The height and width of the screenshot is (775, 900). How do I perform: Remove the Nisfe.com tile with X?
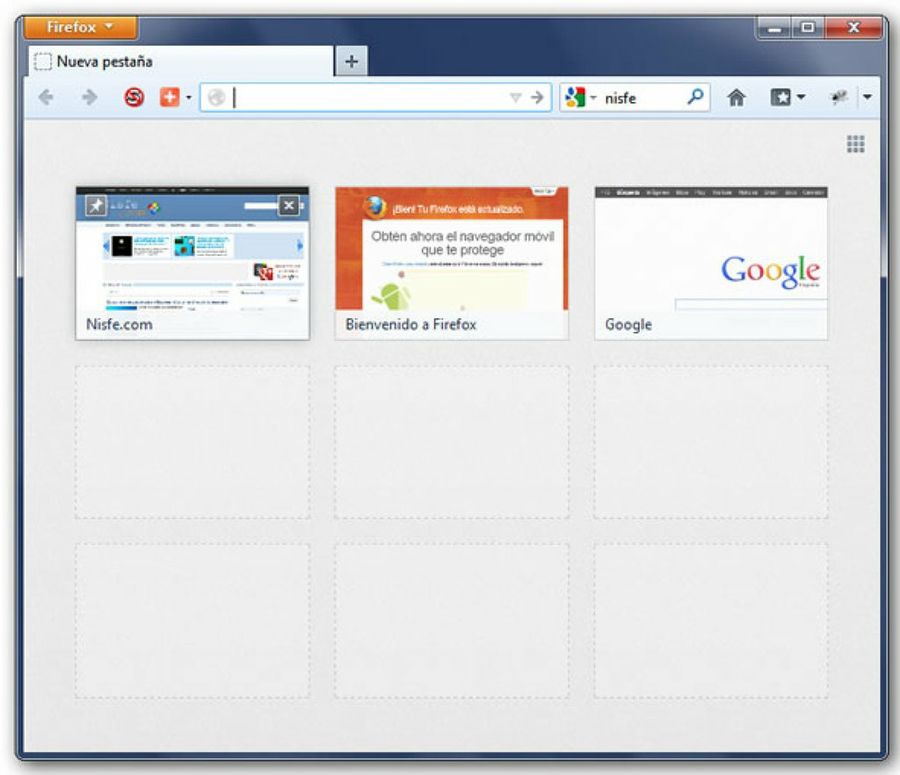[288, 206]
